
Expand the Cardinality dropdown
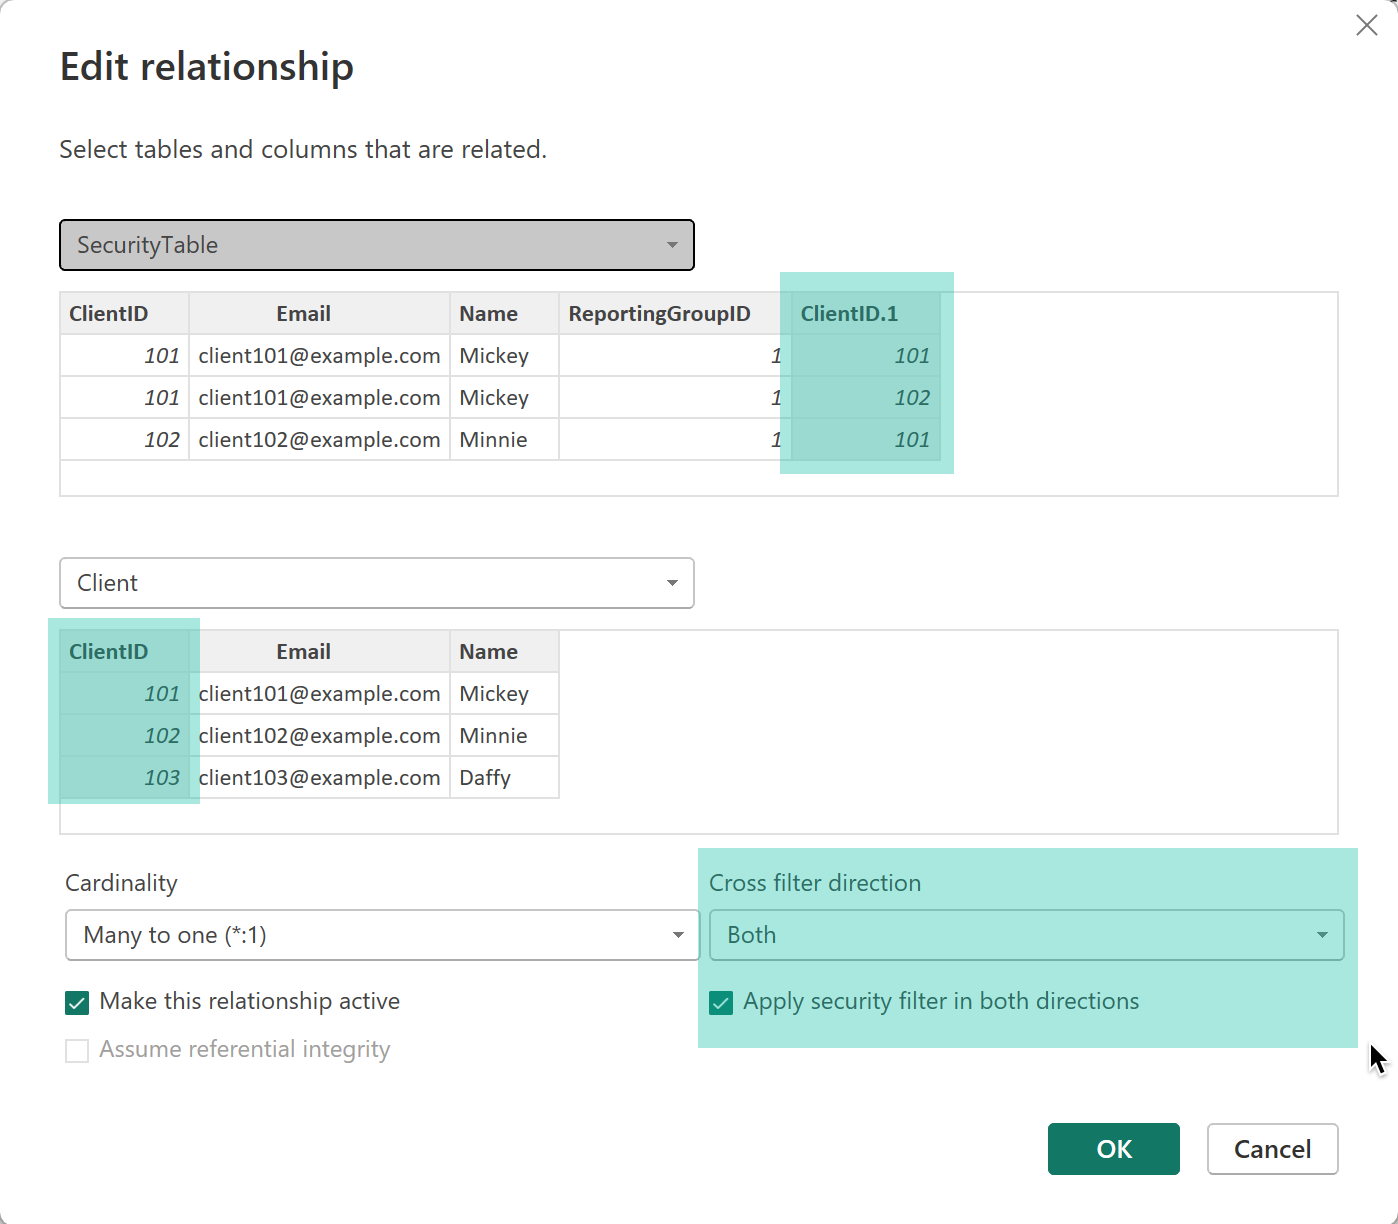point(382,935)
